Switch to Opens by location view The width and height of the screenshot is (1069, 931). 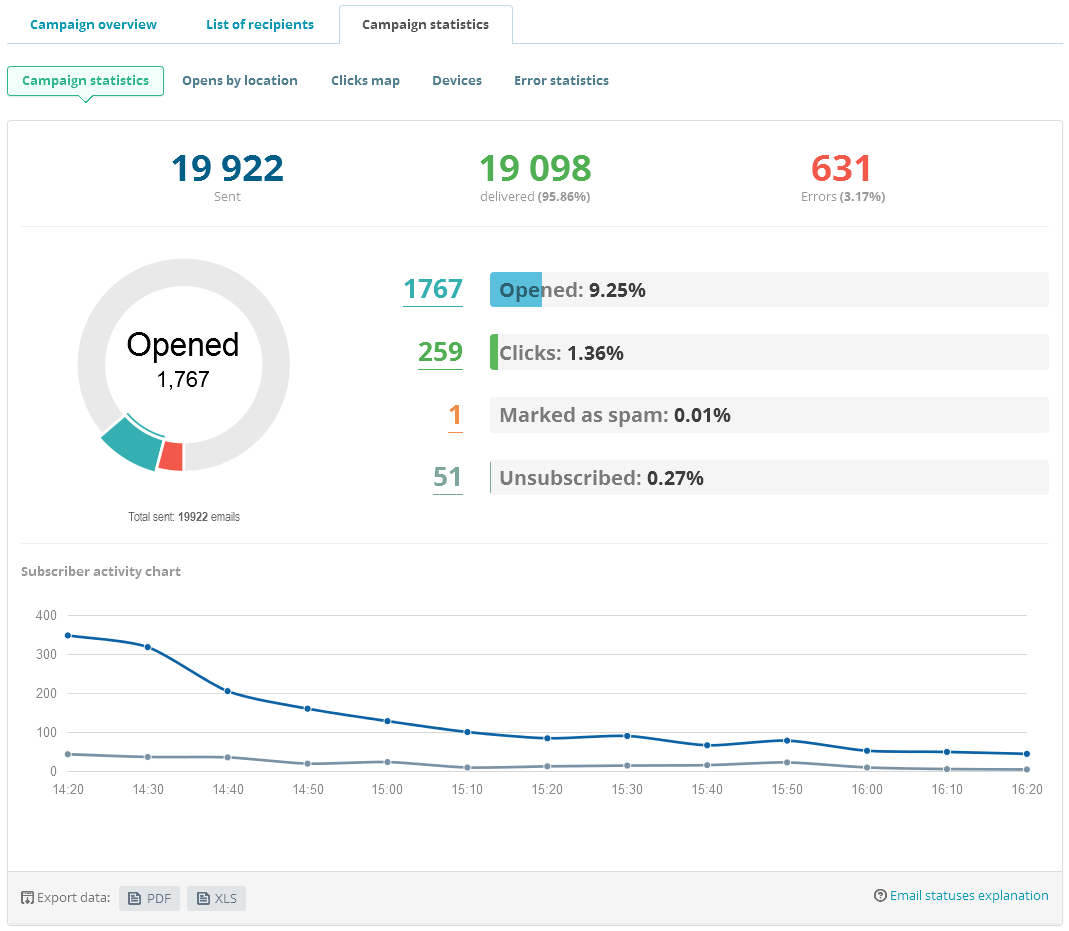240,80
